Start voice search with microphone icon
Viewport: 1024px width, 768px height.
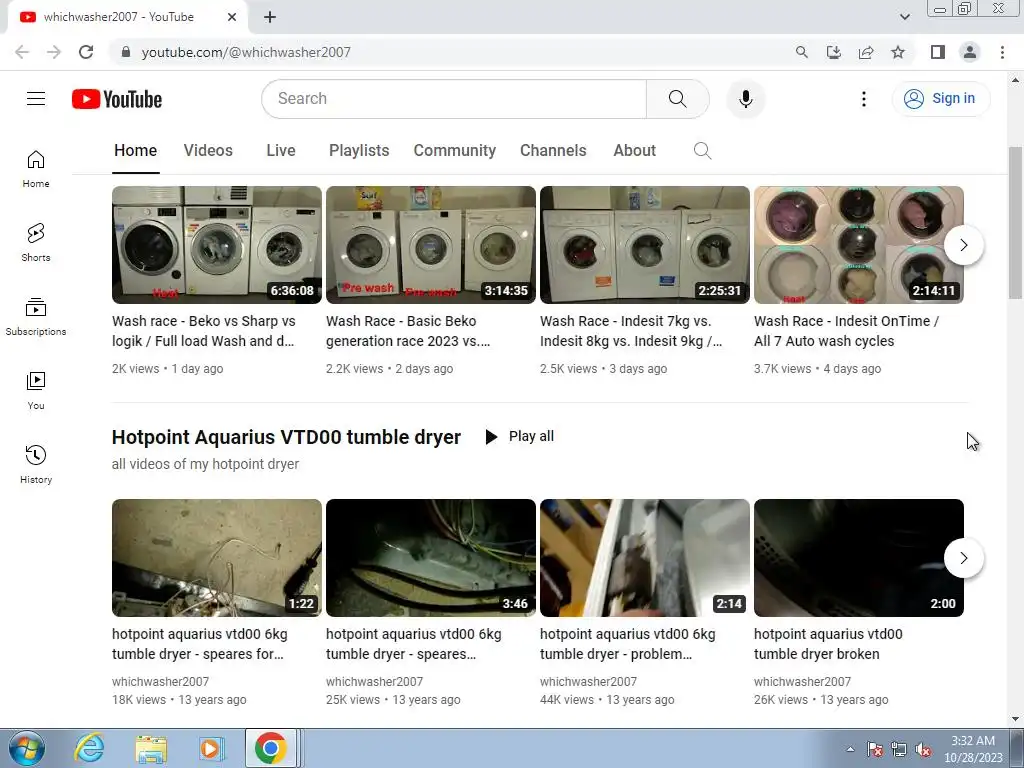pyautogui.click(x=745, y=99)
